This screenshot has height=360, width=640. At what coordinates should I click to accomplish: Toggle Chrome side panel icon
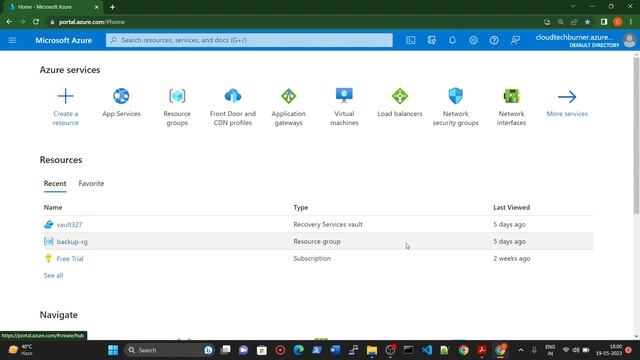(604, 22)
